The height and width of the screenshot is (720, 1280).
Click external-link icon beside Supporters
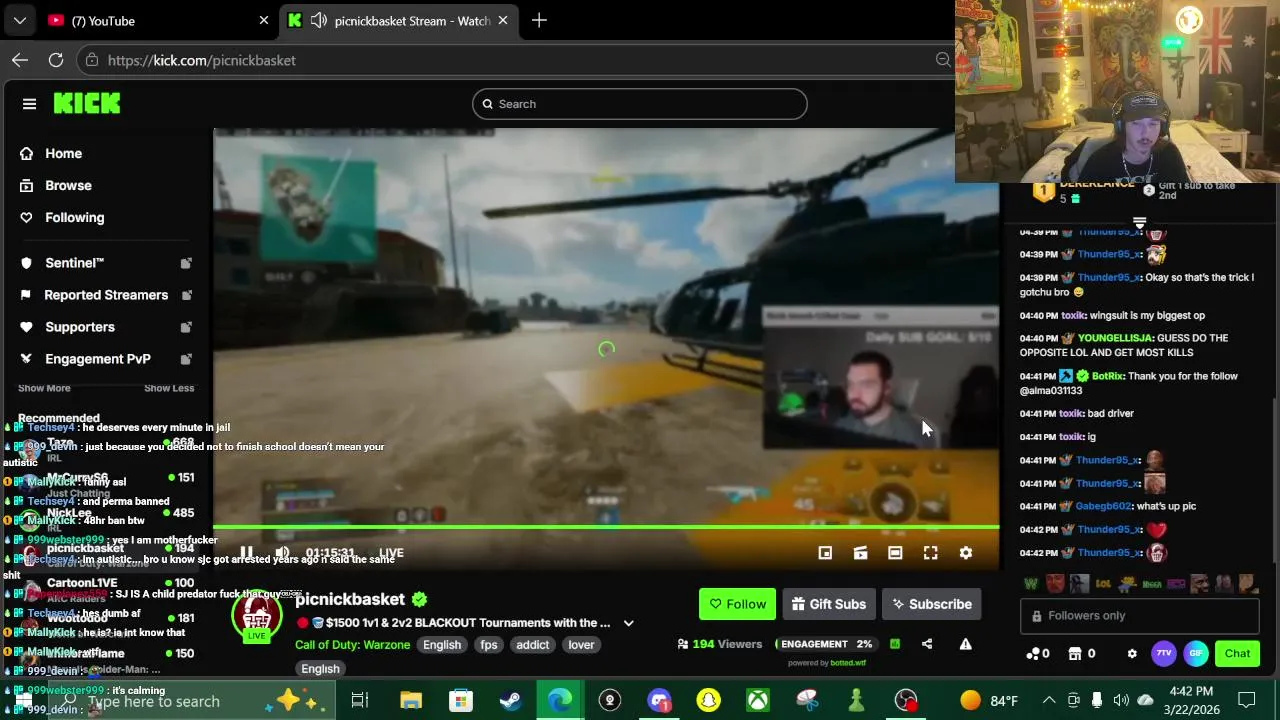(x=186, y=327)
